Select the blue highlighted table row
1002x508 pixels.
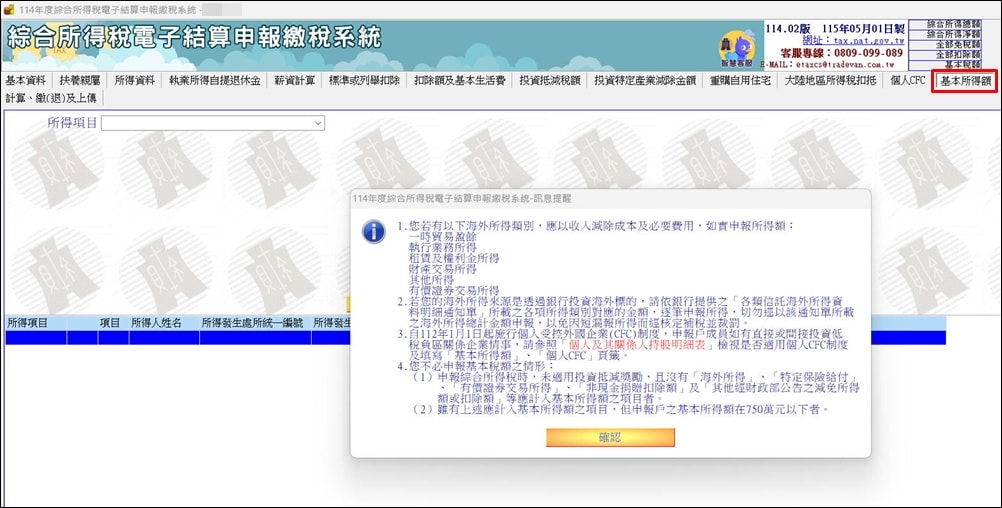point(475,337)
